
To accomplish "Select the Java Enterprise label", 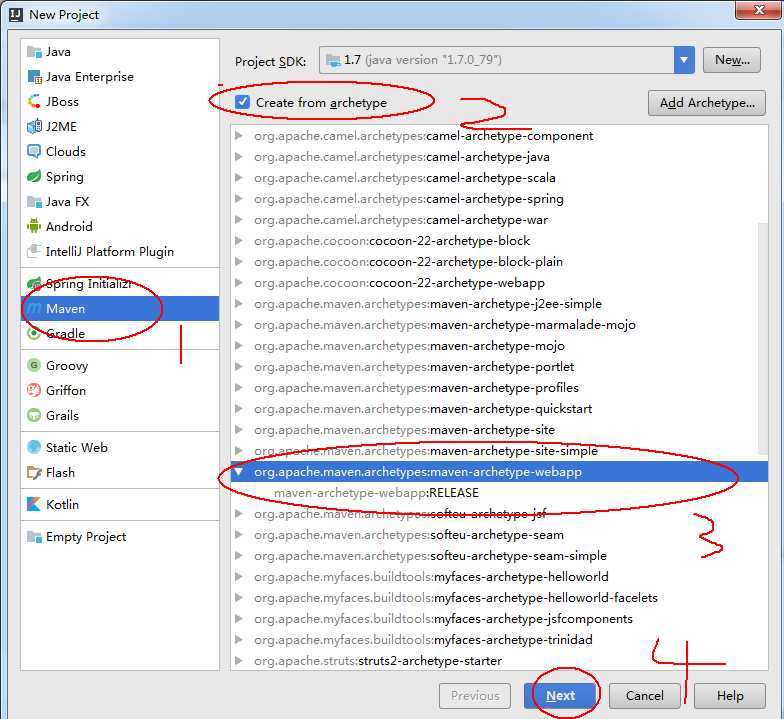I will [x=90, y=76].
